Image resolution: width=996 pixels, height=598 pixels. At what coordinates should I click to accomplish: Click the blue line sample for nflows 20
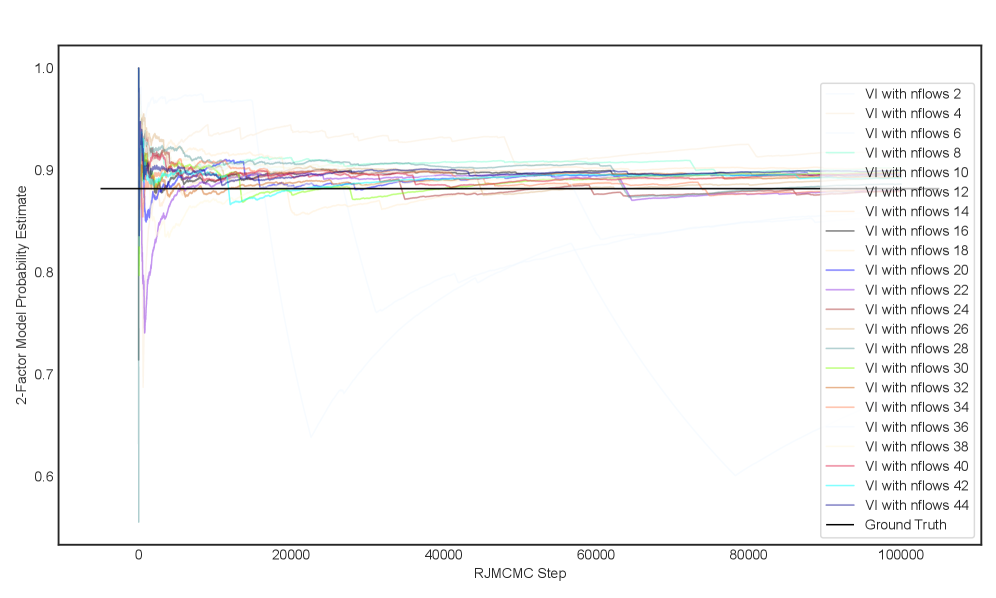tap(840, 271)
